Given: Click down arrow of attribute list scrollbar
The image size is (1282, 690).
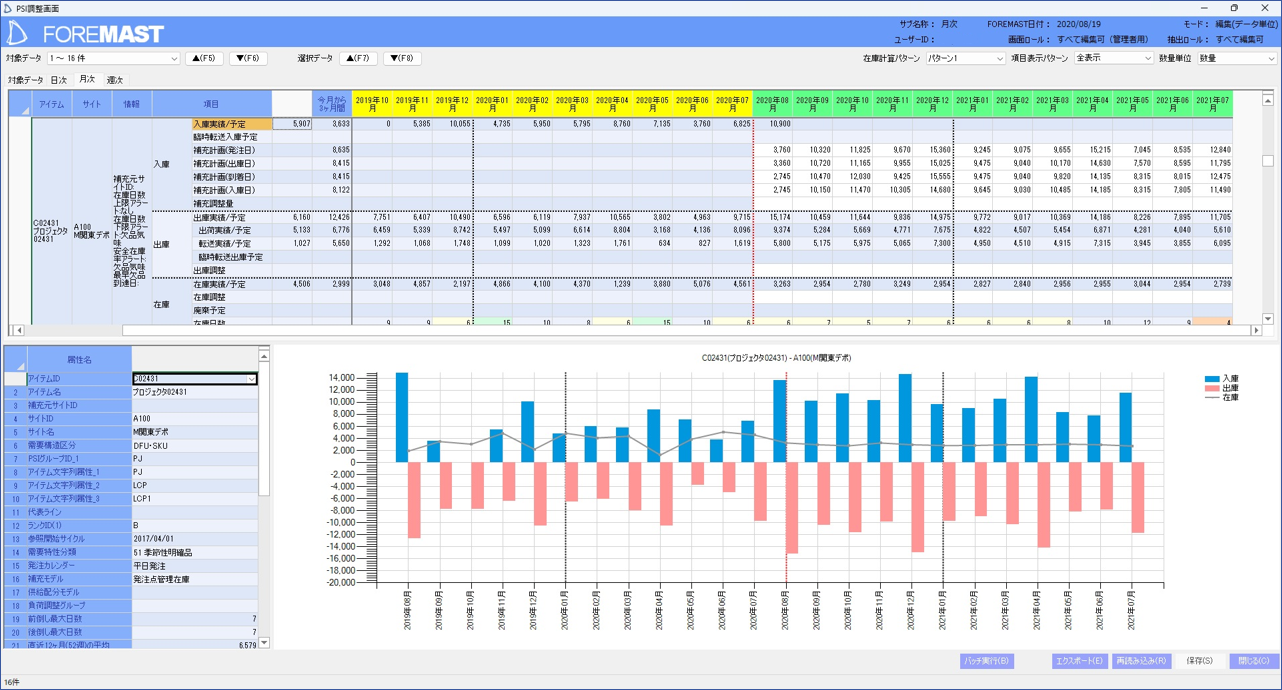Looking at the screenshot, I should pyautogui.click(x=264, y=643).
